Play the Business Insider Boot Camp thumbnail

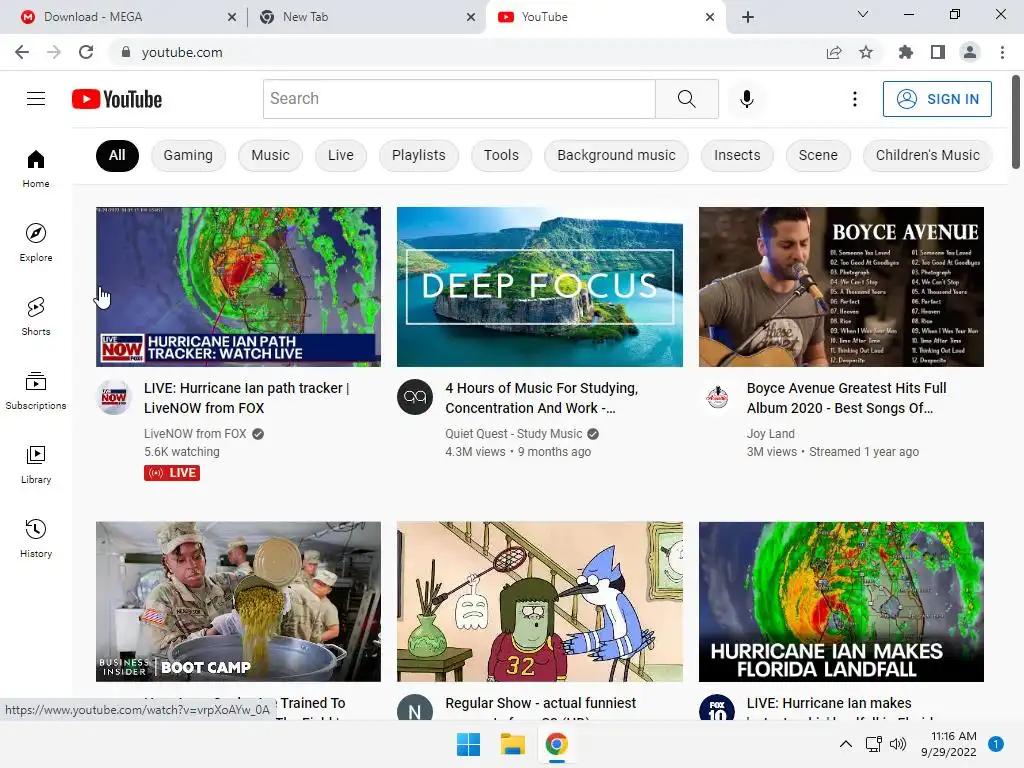point(238,601)
